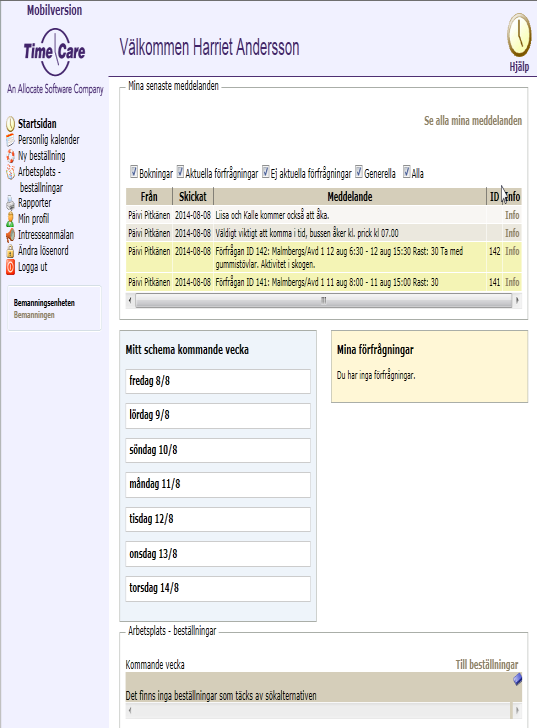Toggle the Generella checkbox
The width and height of the screenshot is (537, 728).
(359, 171)
